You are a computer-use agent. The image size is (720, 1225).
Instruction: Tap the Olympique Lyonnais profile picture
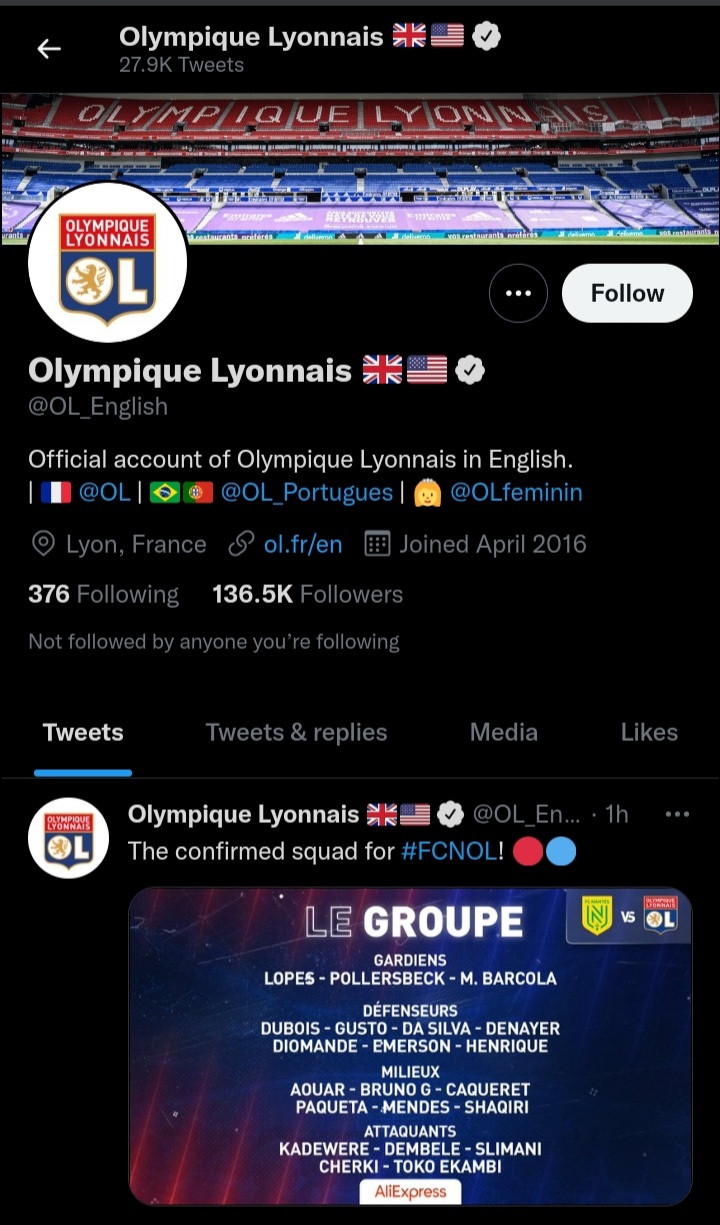pos(107,262)
